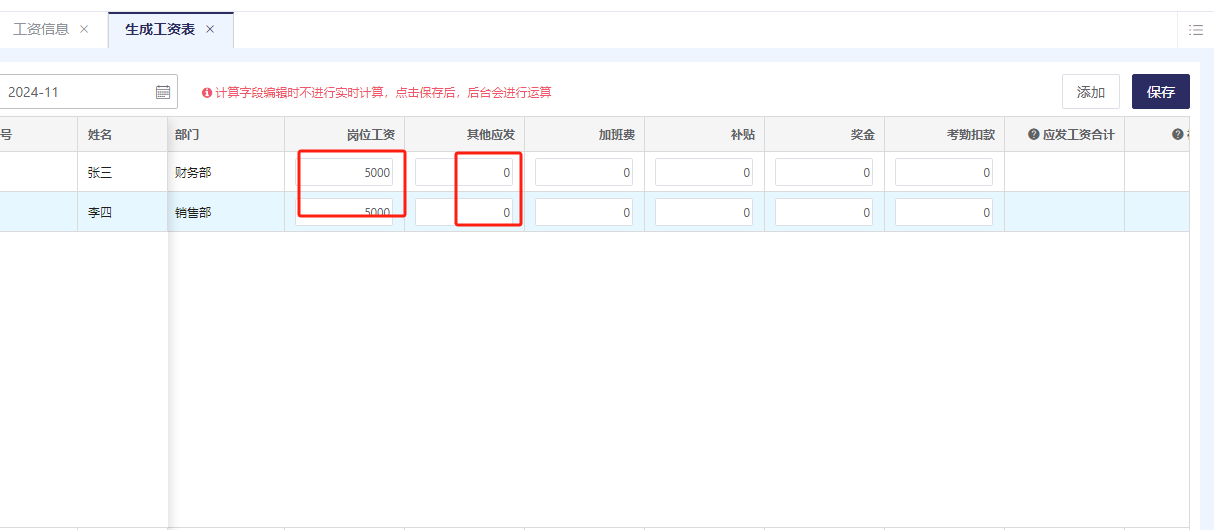
Task: Click the 保存 button
Action: [x=1161, y=92]
